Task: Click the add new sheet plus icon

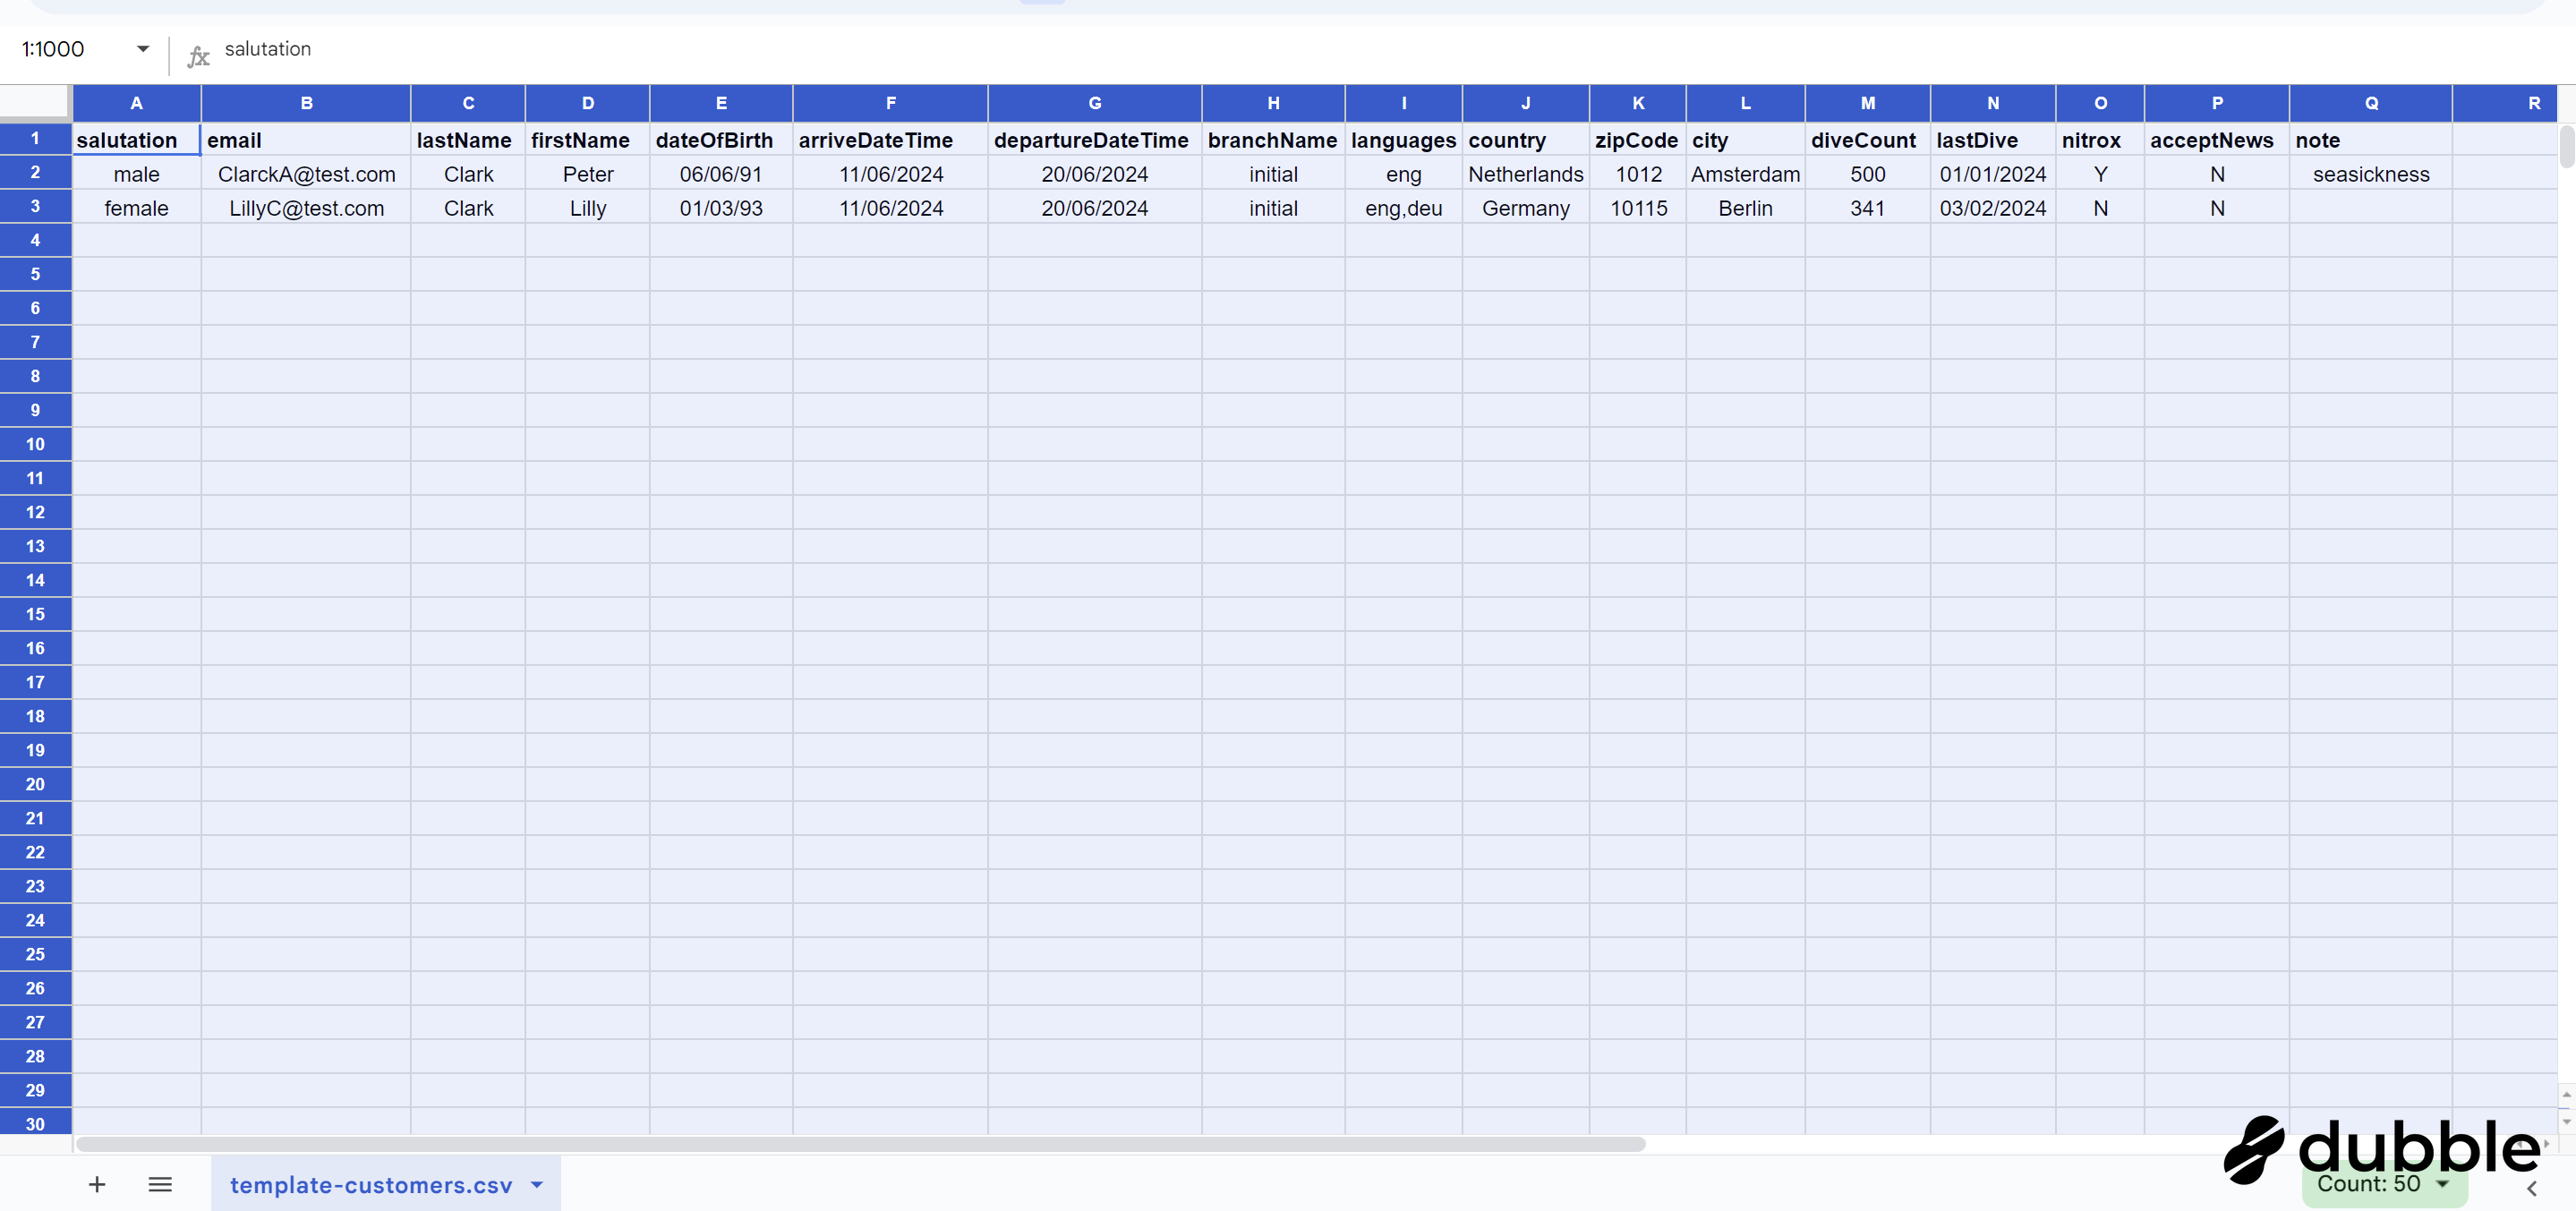Action: (x=96, y=1184)
